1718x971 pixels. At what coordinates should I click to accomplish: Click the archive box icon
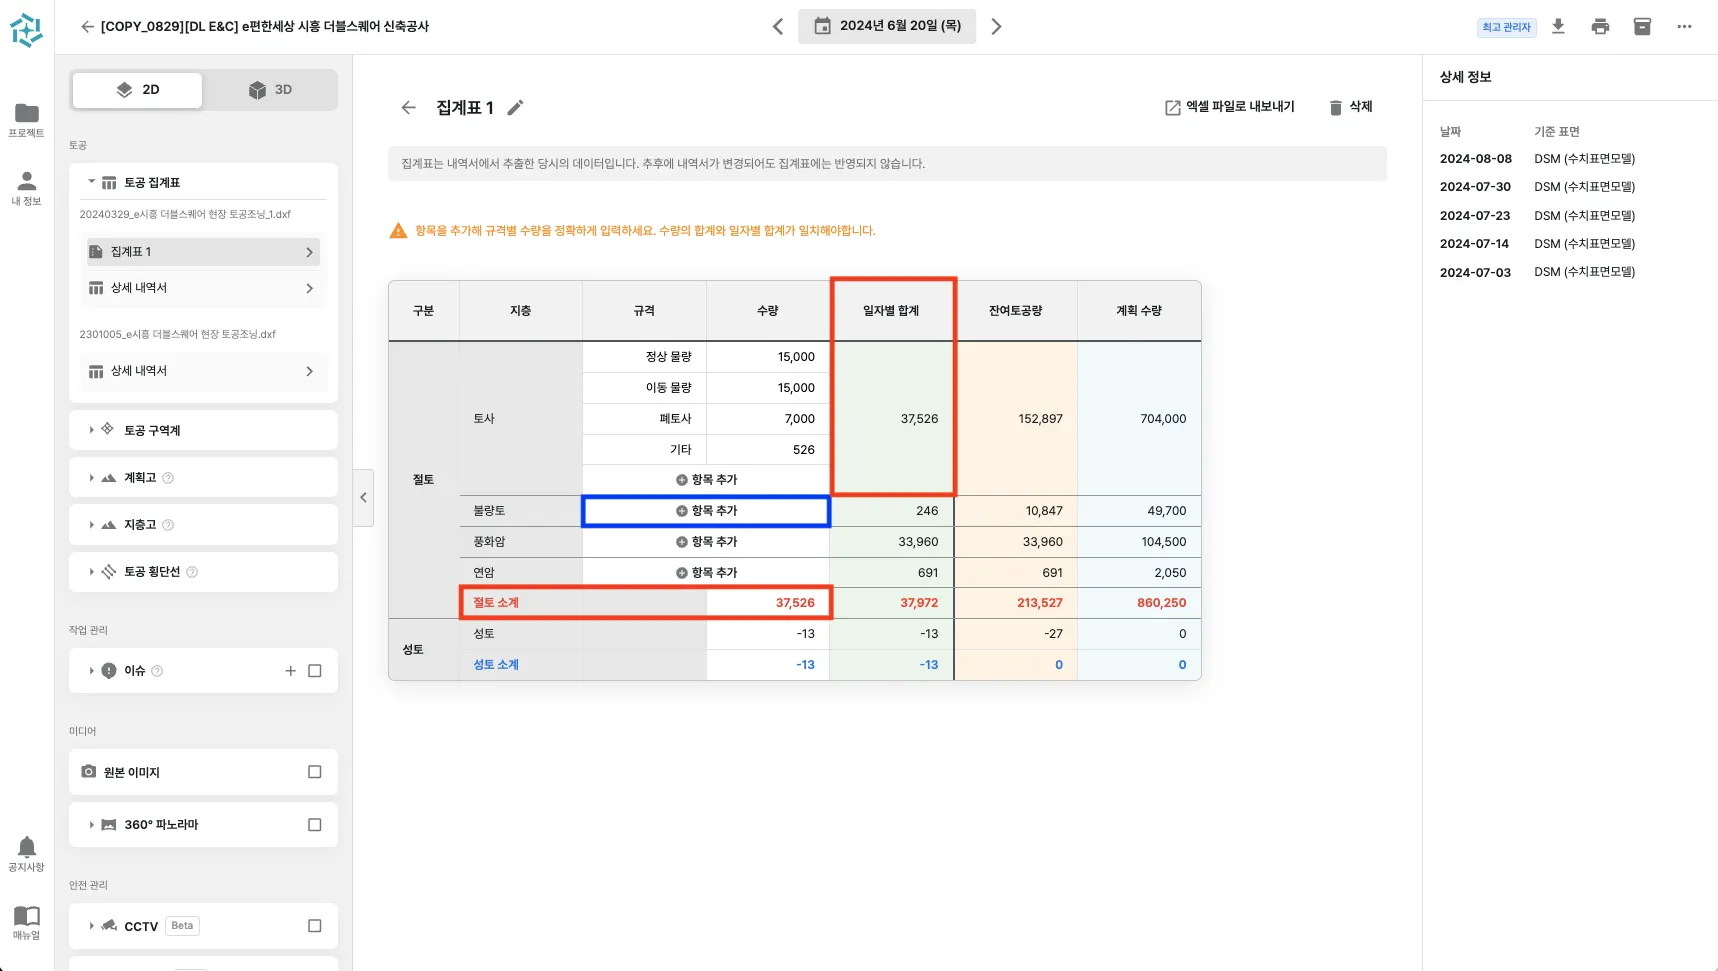click(1642, 27)
